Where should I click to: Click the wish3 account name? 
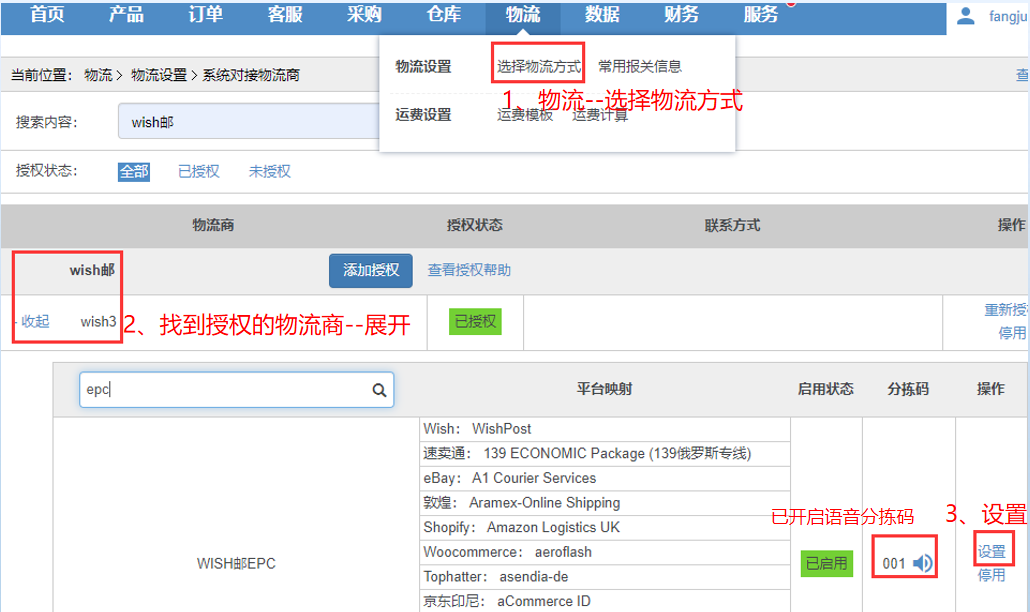click(99, 322)
